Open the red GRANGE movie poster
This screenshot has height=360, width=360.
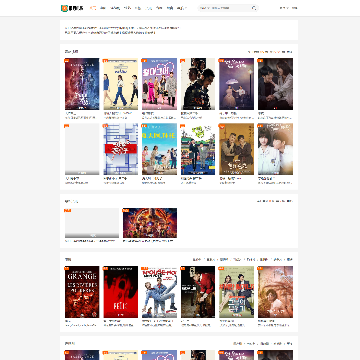click(82, 292)
